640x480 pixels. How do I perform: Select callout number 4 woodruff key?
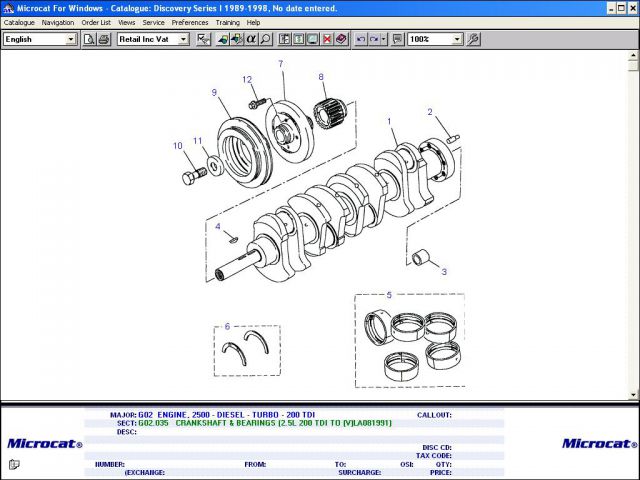coord(218,227)
